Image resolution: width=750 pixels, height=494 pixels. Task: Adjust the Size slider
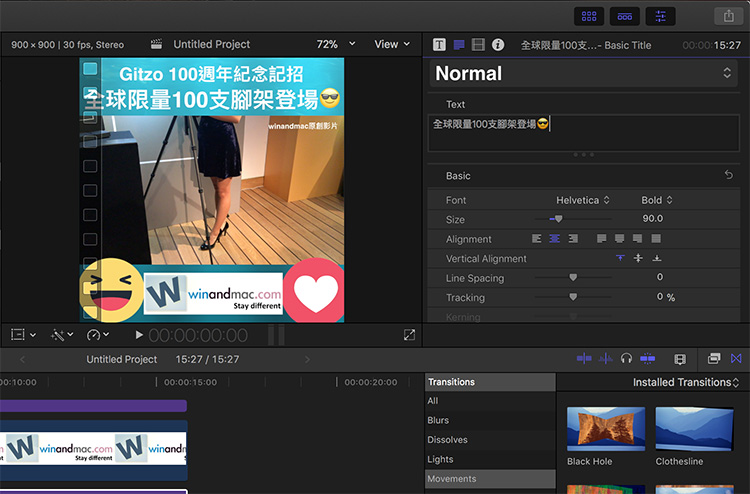point(558,219)
